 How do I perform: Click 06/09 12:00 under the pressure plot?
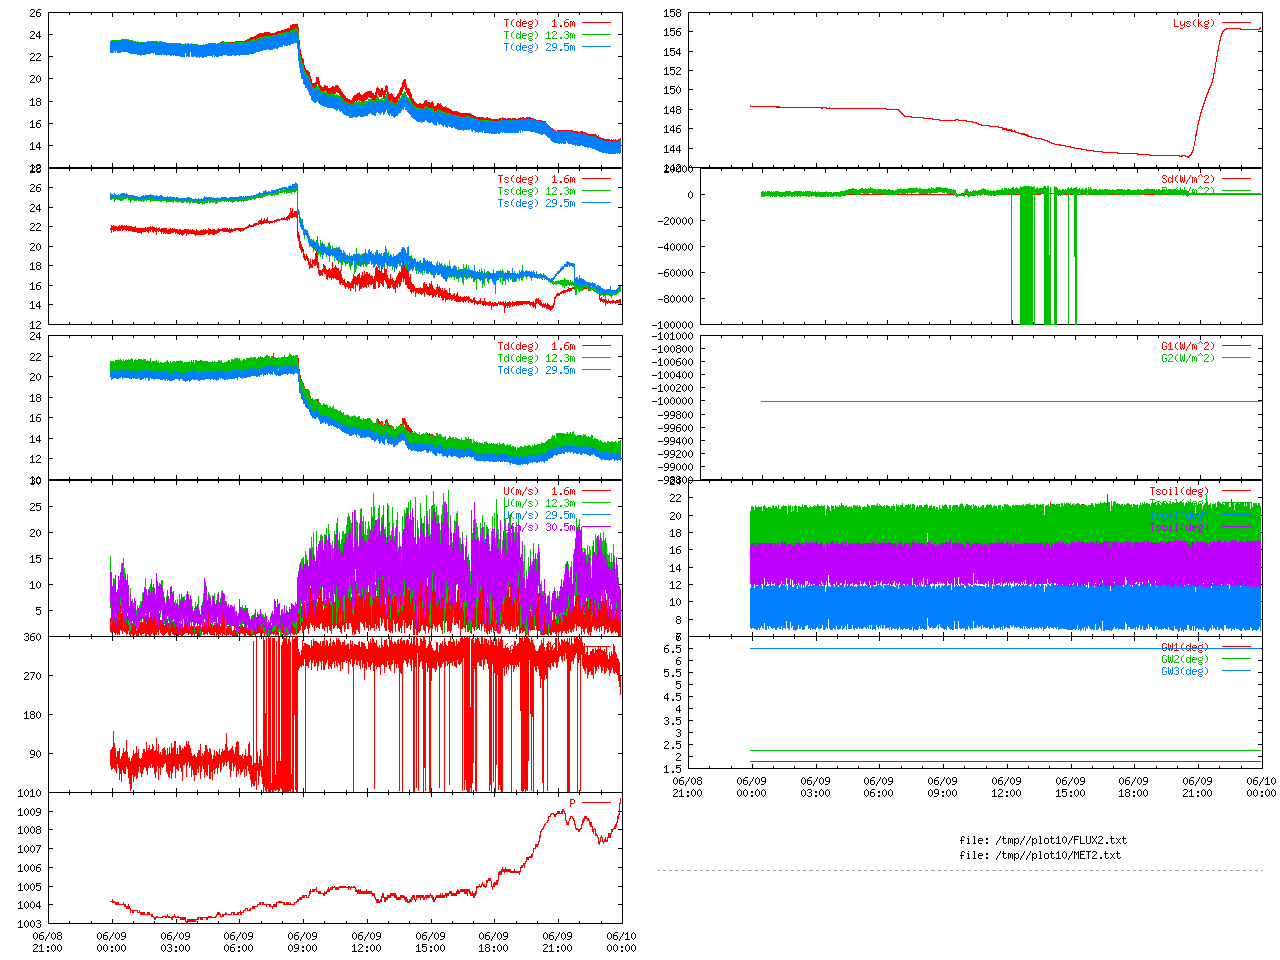[366, 942]
